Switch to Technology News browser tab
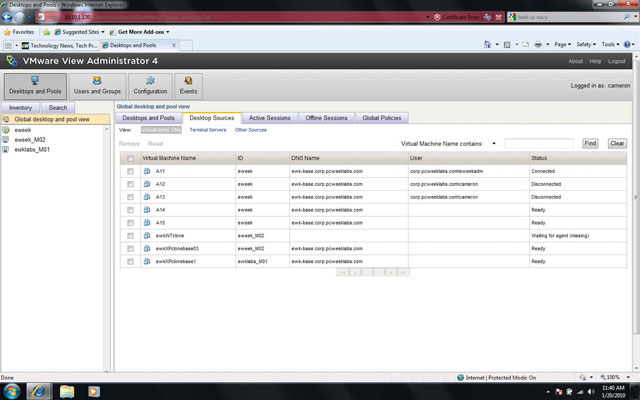The width and height of the screenshot is (640, 400). (x=59, y=45)
